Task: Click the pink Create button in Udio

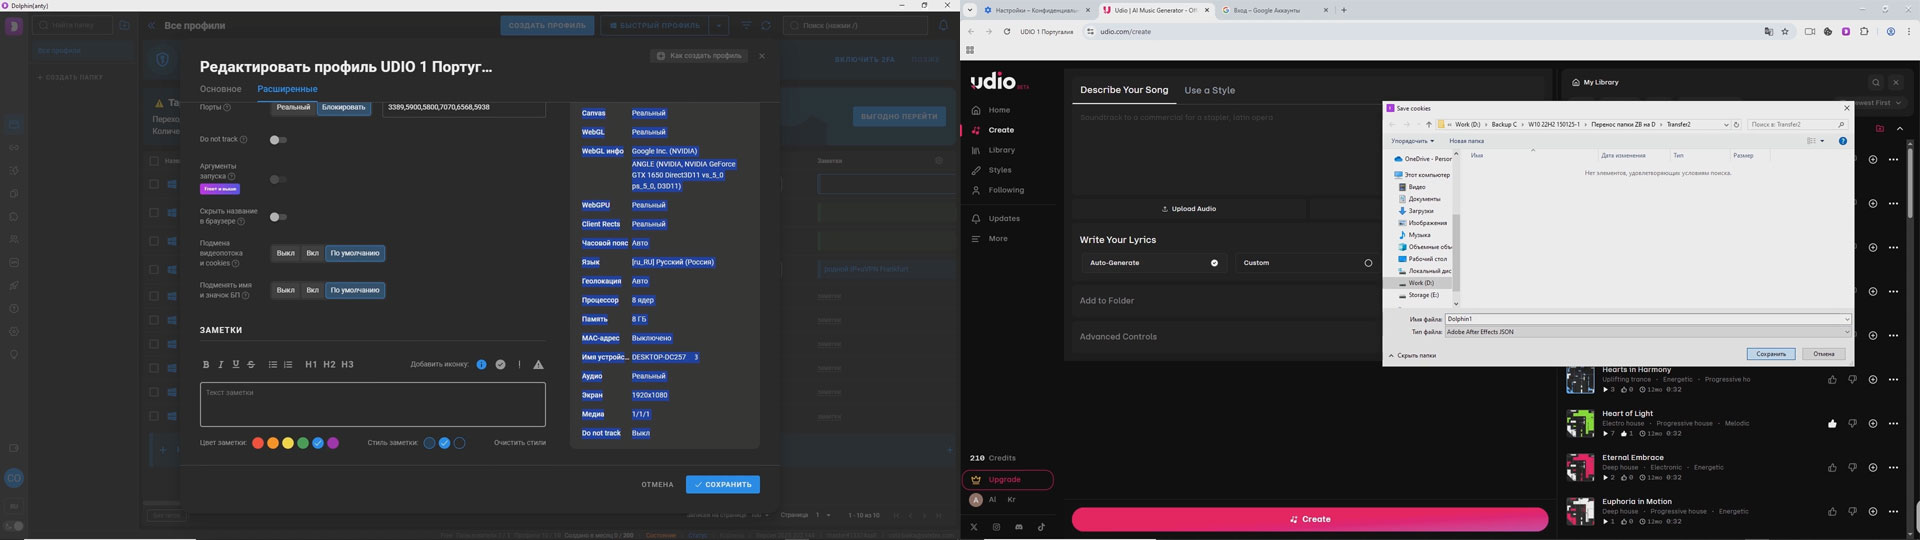Action: coord(1310,519)
